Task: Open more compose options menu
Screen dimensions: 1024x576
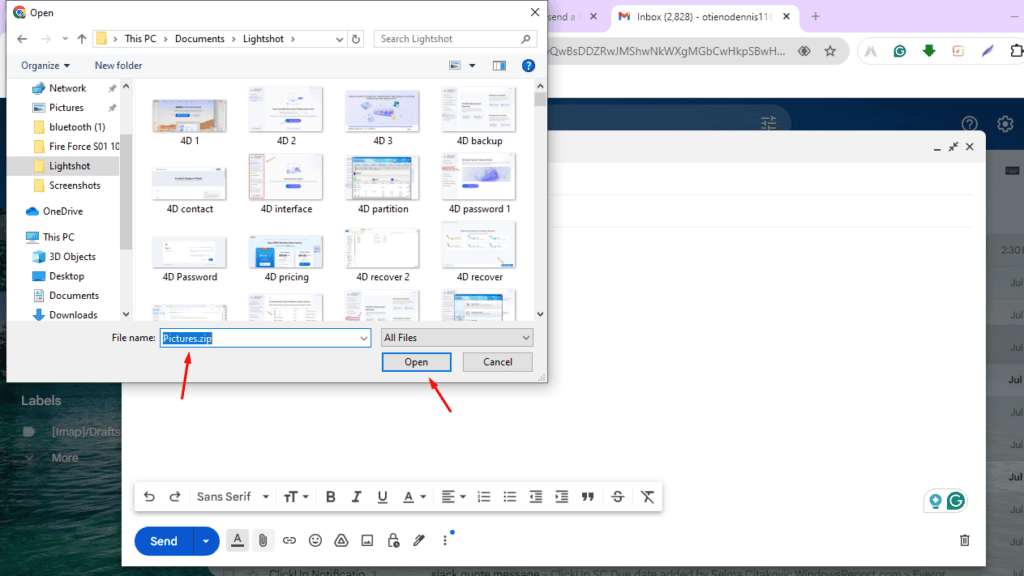Action: tap(445, 541)
